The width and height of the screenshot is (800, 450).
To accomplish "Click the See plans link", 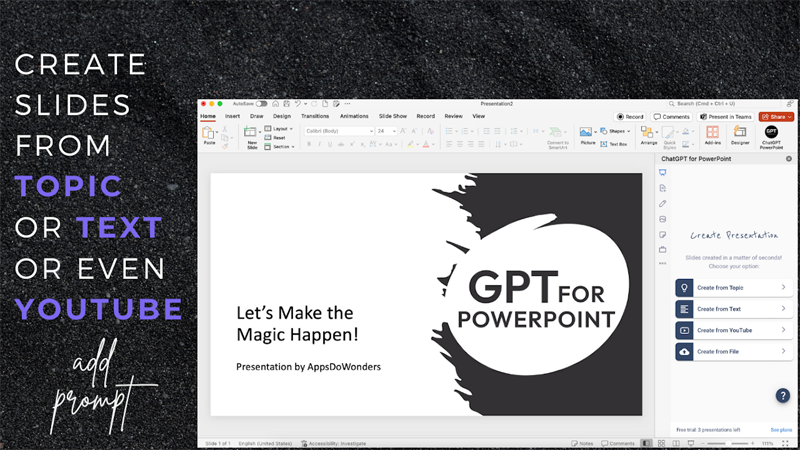I will pyautogui.click(x=781, y=429).
